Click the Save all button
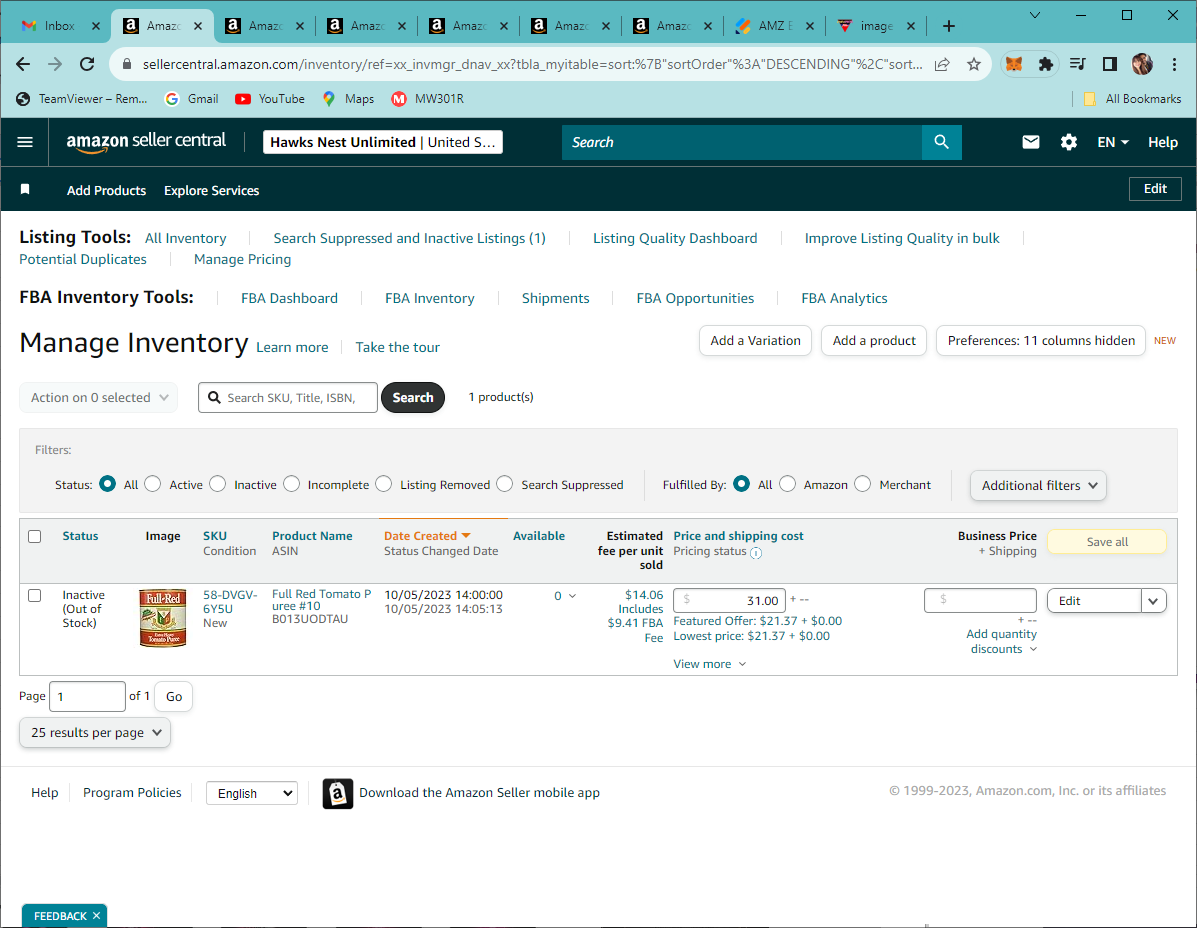1197x928 pixels. (1107, 542)
